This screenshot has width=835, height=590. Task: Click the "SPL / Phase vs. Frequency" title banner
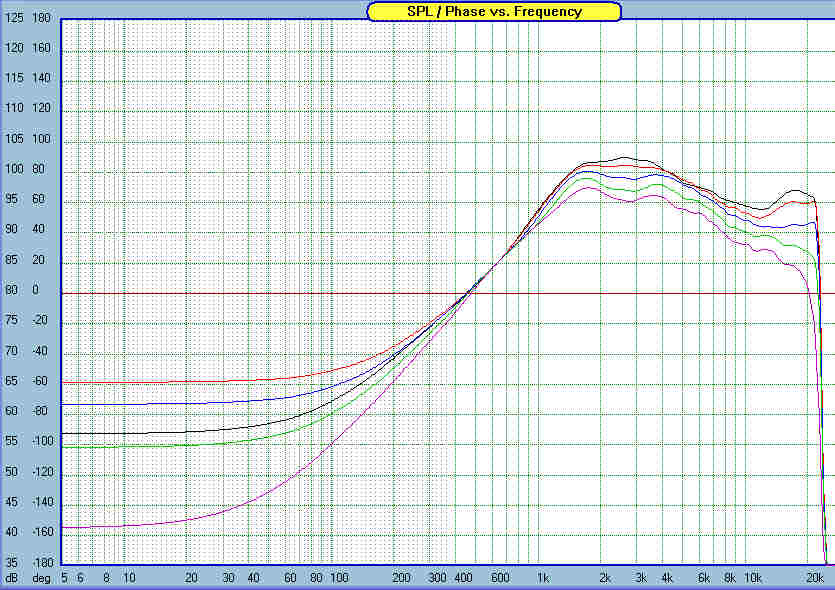(x=494, y=11)
